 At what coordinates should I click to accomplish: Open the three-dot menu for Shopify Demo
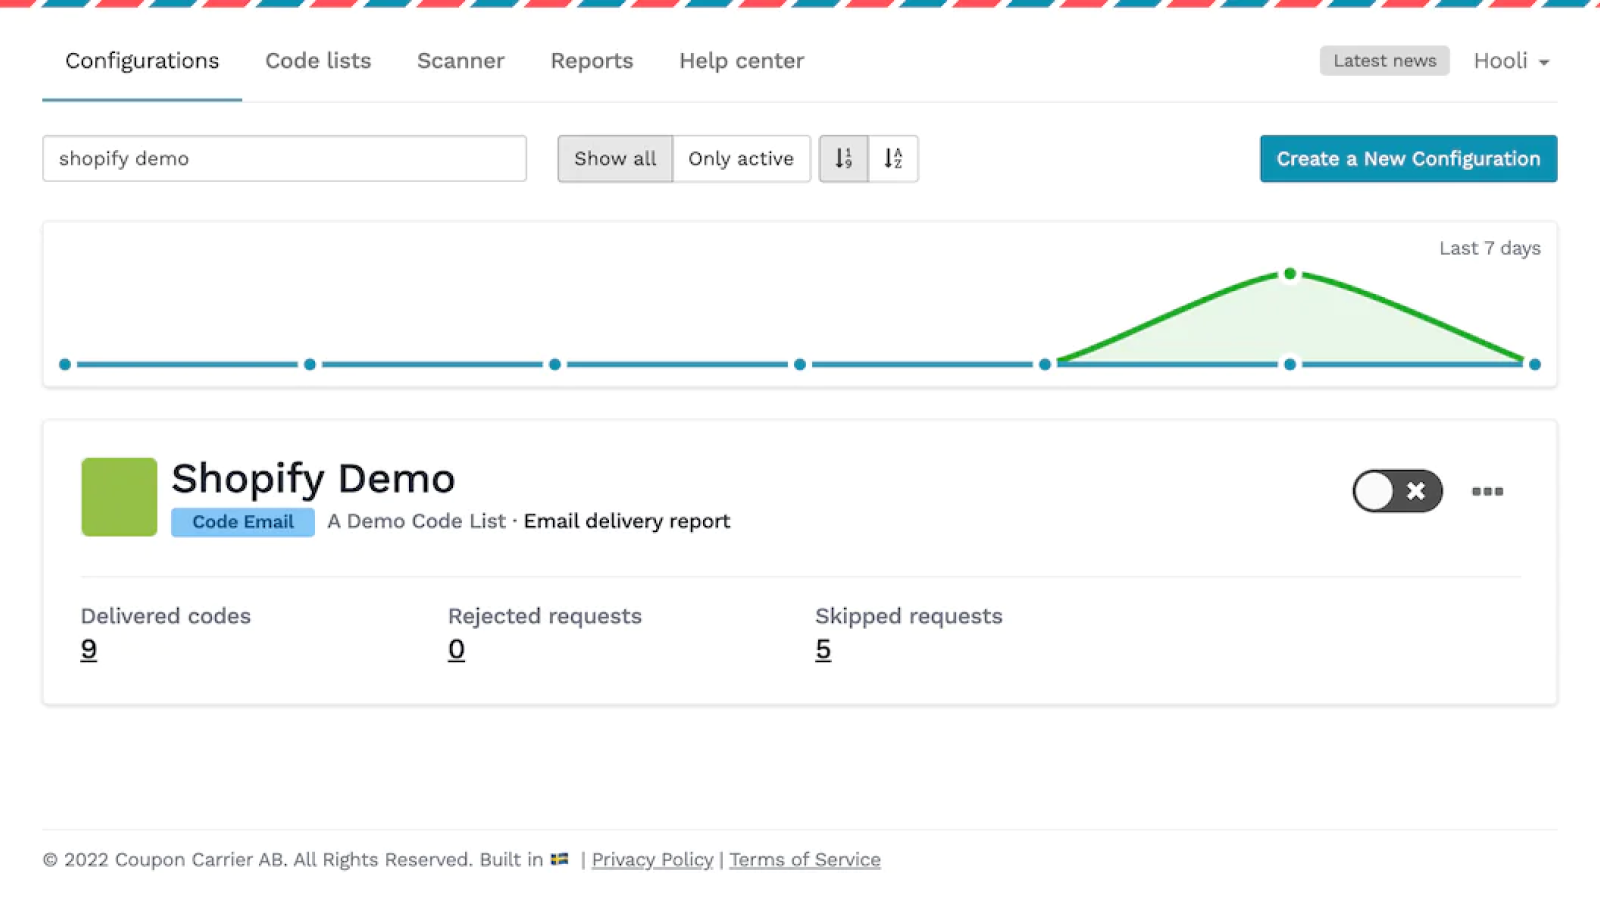click(x=1487, y=491)
